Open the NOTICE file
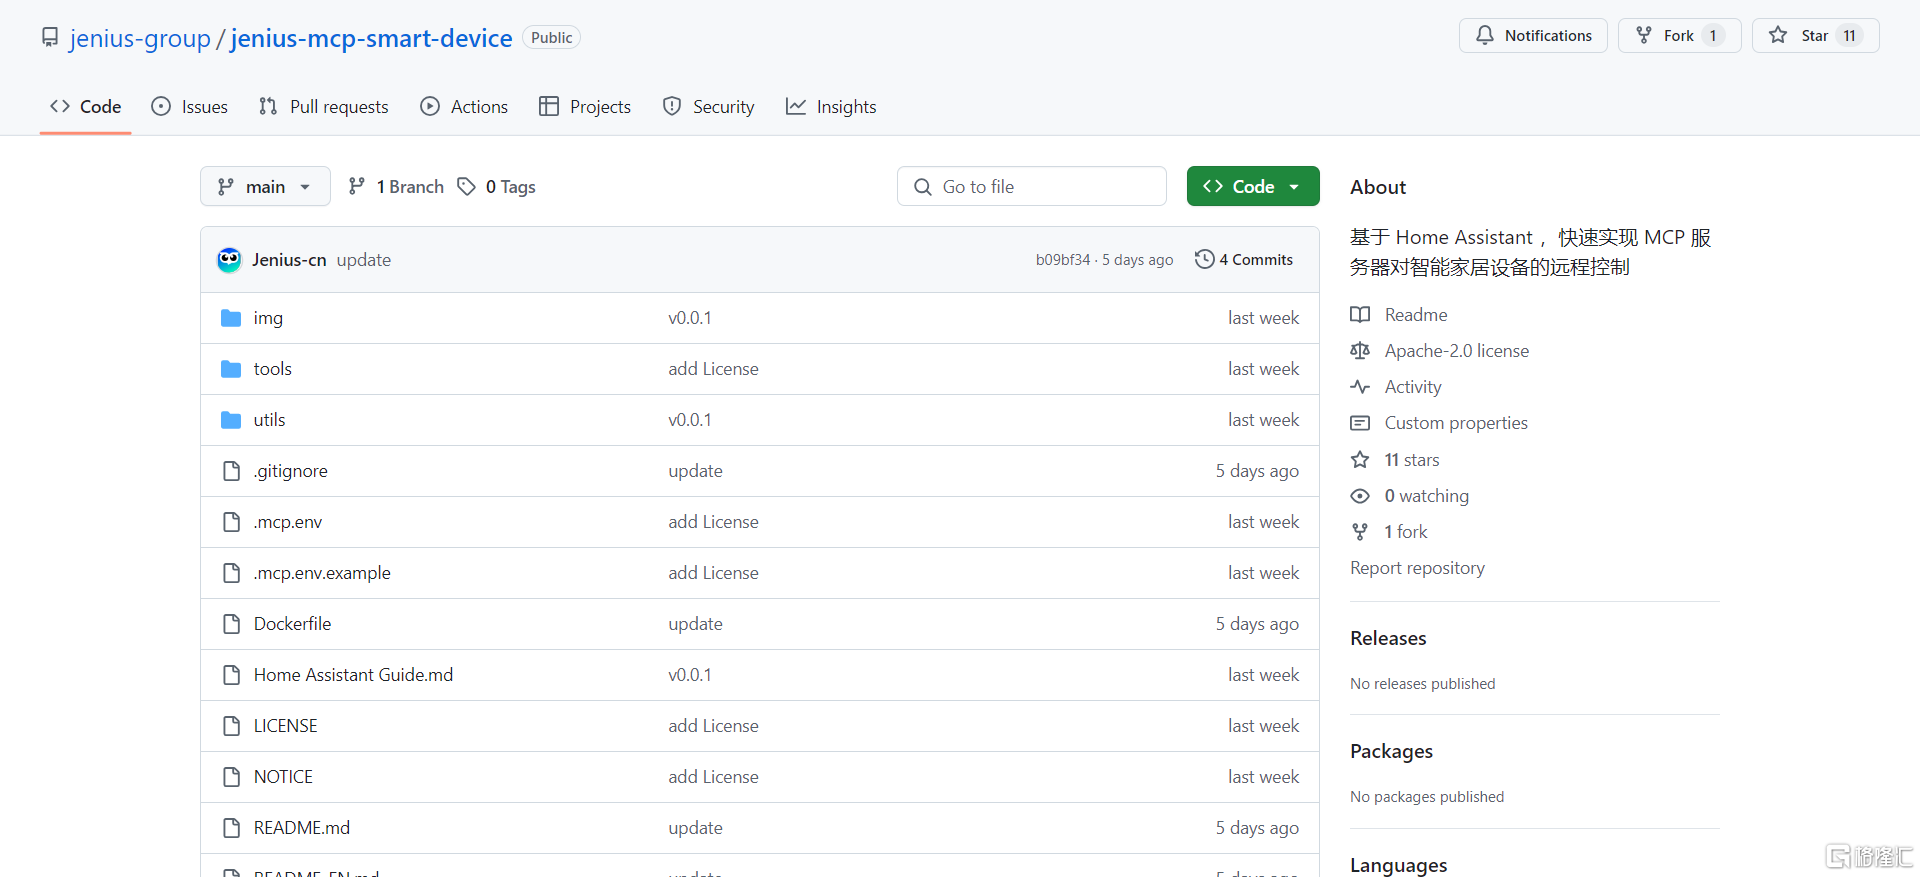Viewport: 1920px width, 877px height. pyautogui.click(x=283, y=777)
